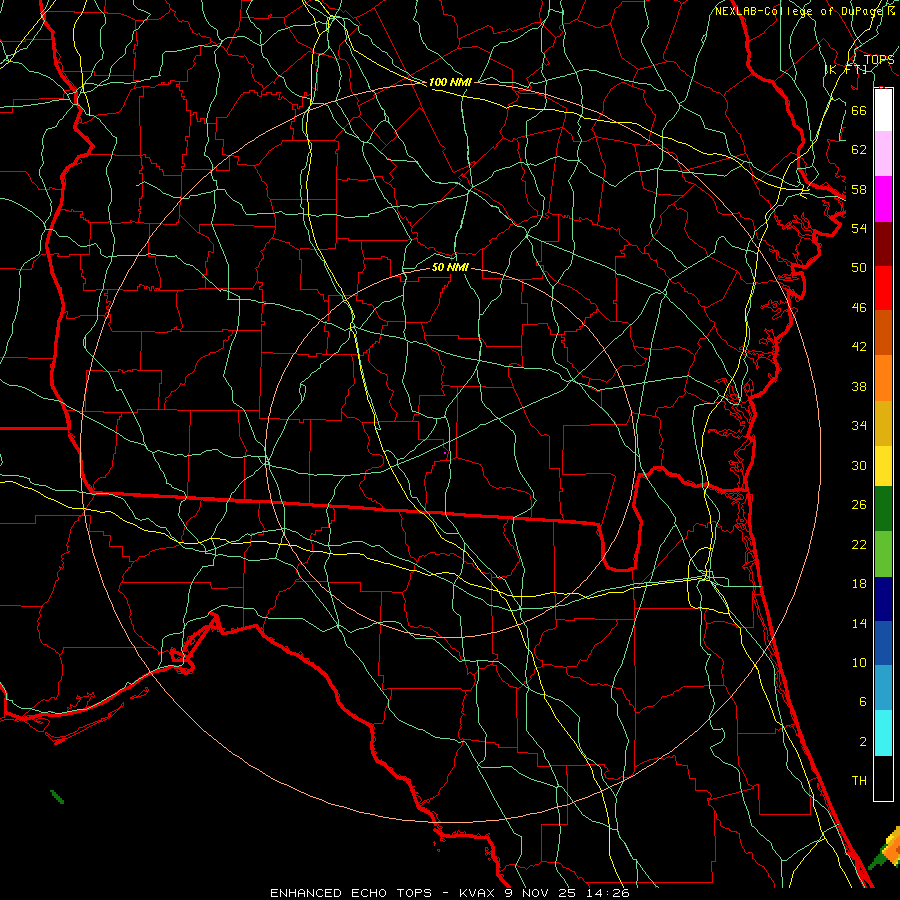The width and height of the screenshot is (900, 900).
Task: Click the legend value 30
Action: (859, 465)
